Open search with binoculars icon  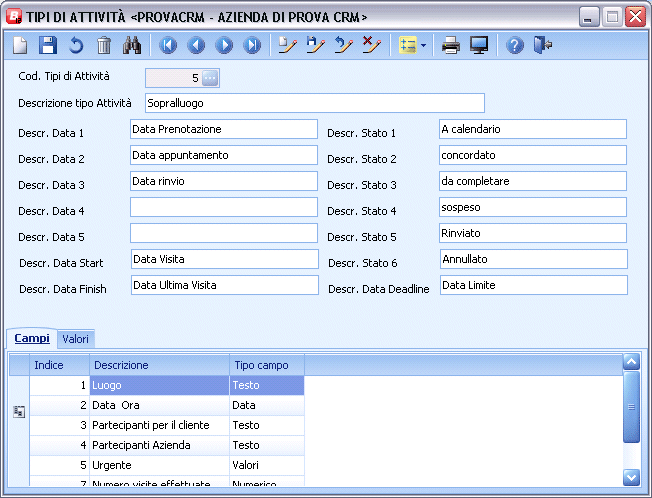click(x=132, y=45)
